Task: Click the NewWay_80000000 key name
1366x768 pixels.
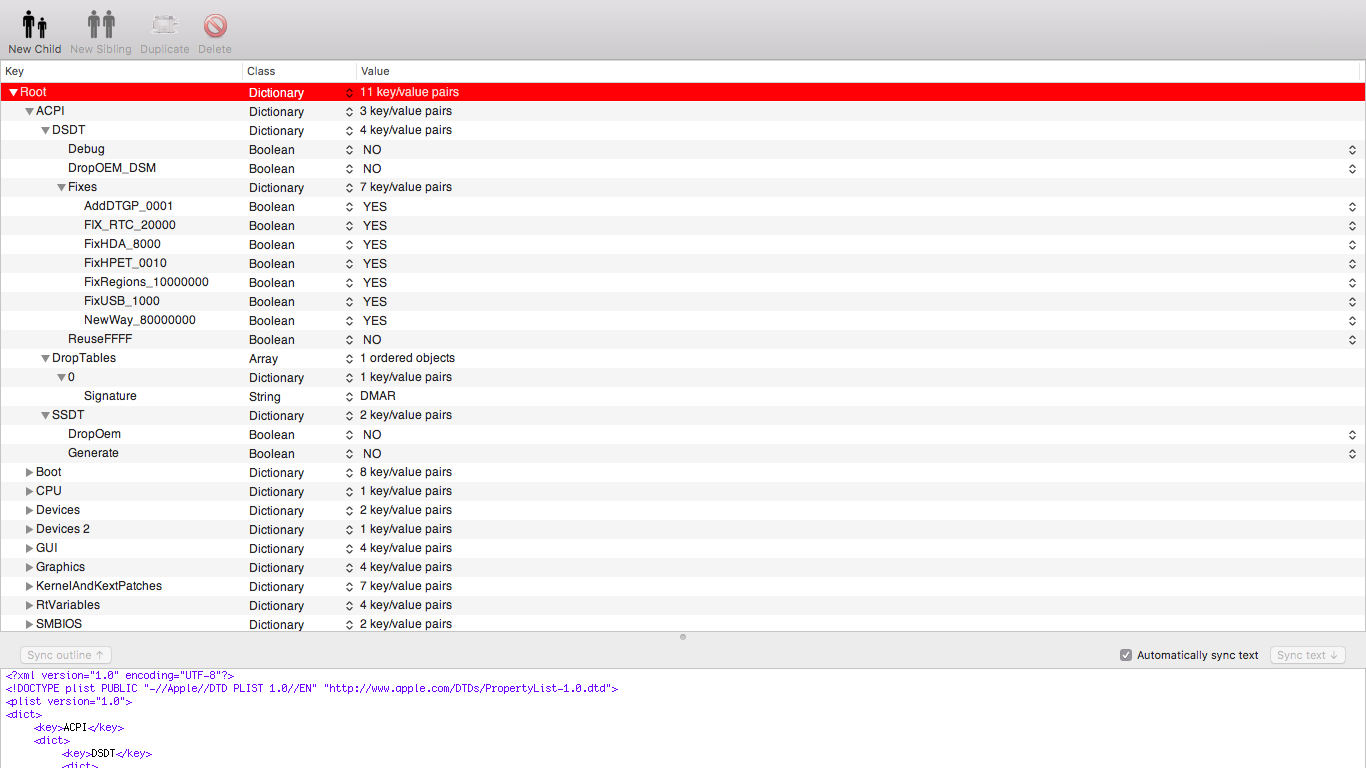Action: (x=140, y=320)
